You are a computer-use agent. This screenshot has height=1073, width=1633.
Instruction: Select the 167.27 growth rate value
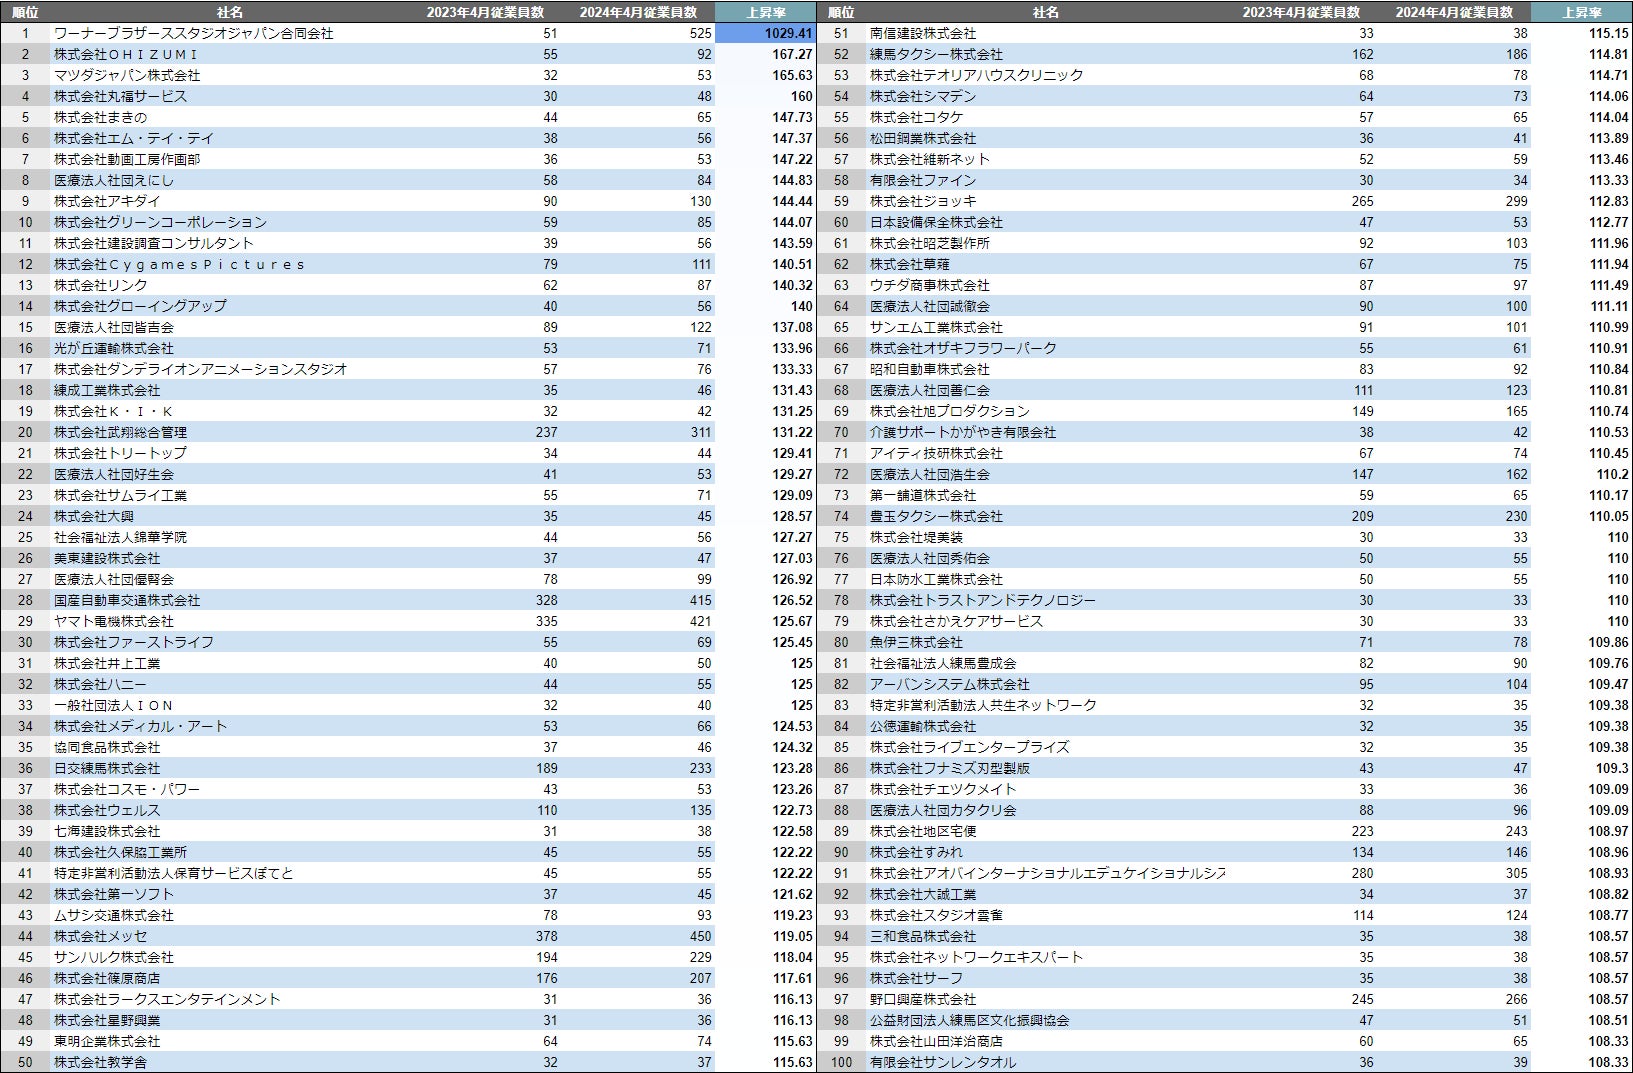click(792, 54)
